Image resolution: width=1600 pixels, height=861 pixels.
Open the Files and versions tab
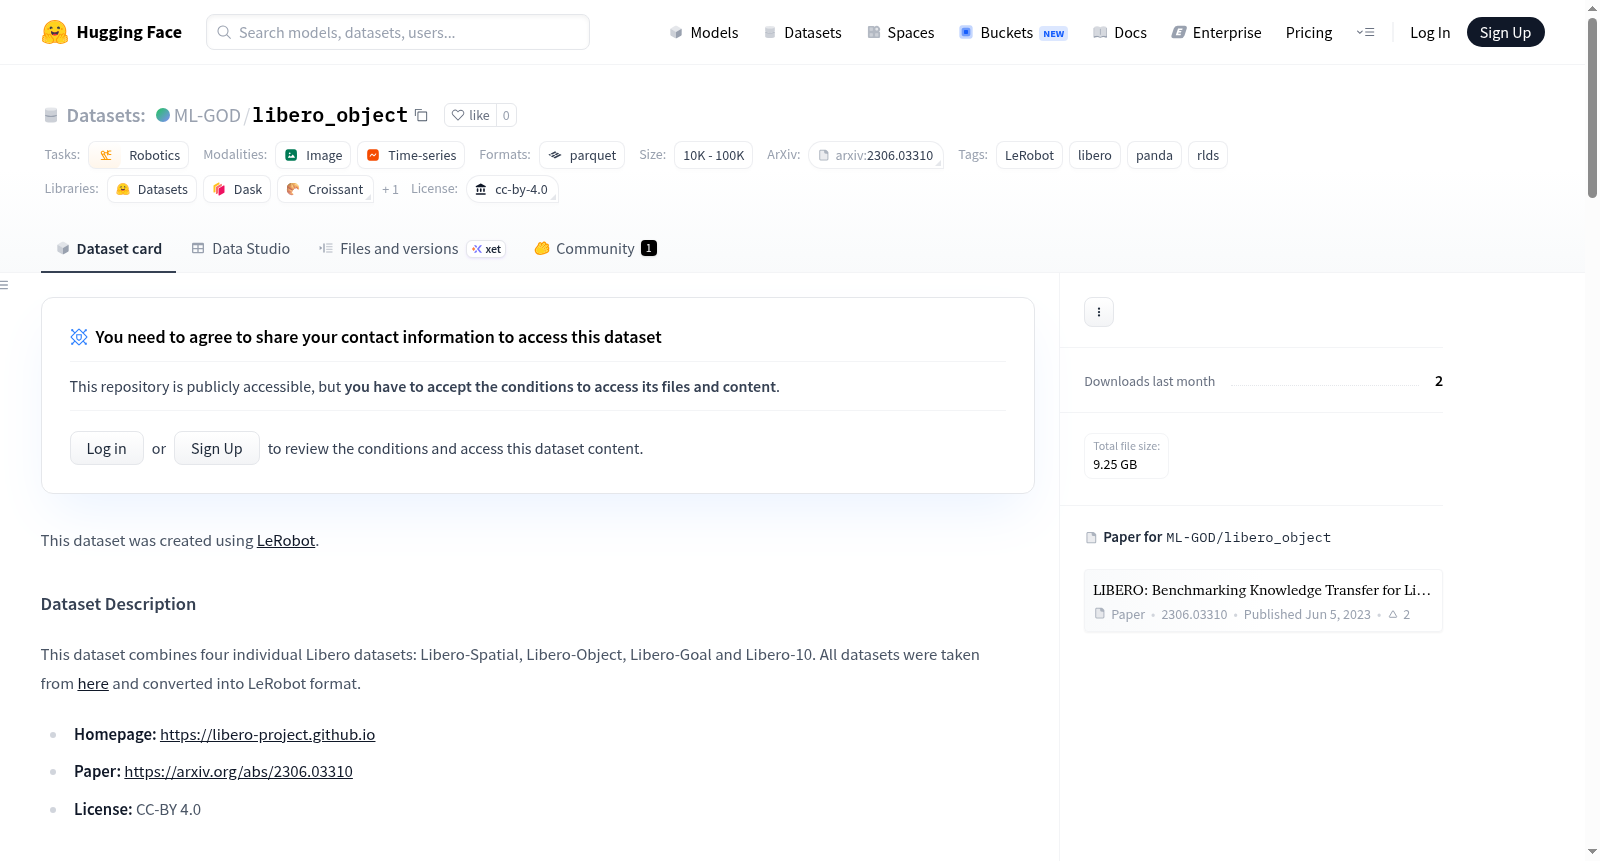point(411,249)
